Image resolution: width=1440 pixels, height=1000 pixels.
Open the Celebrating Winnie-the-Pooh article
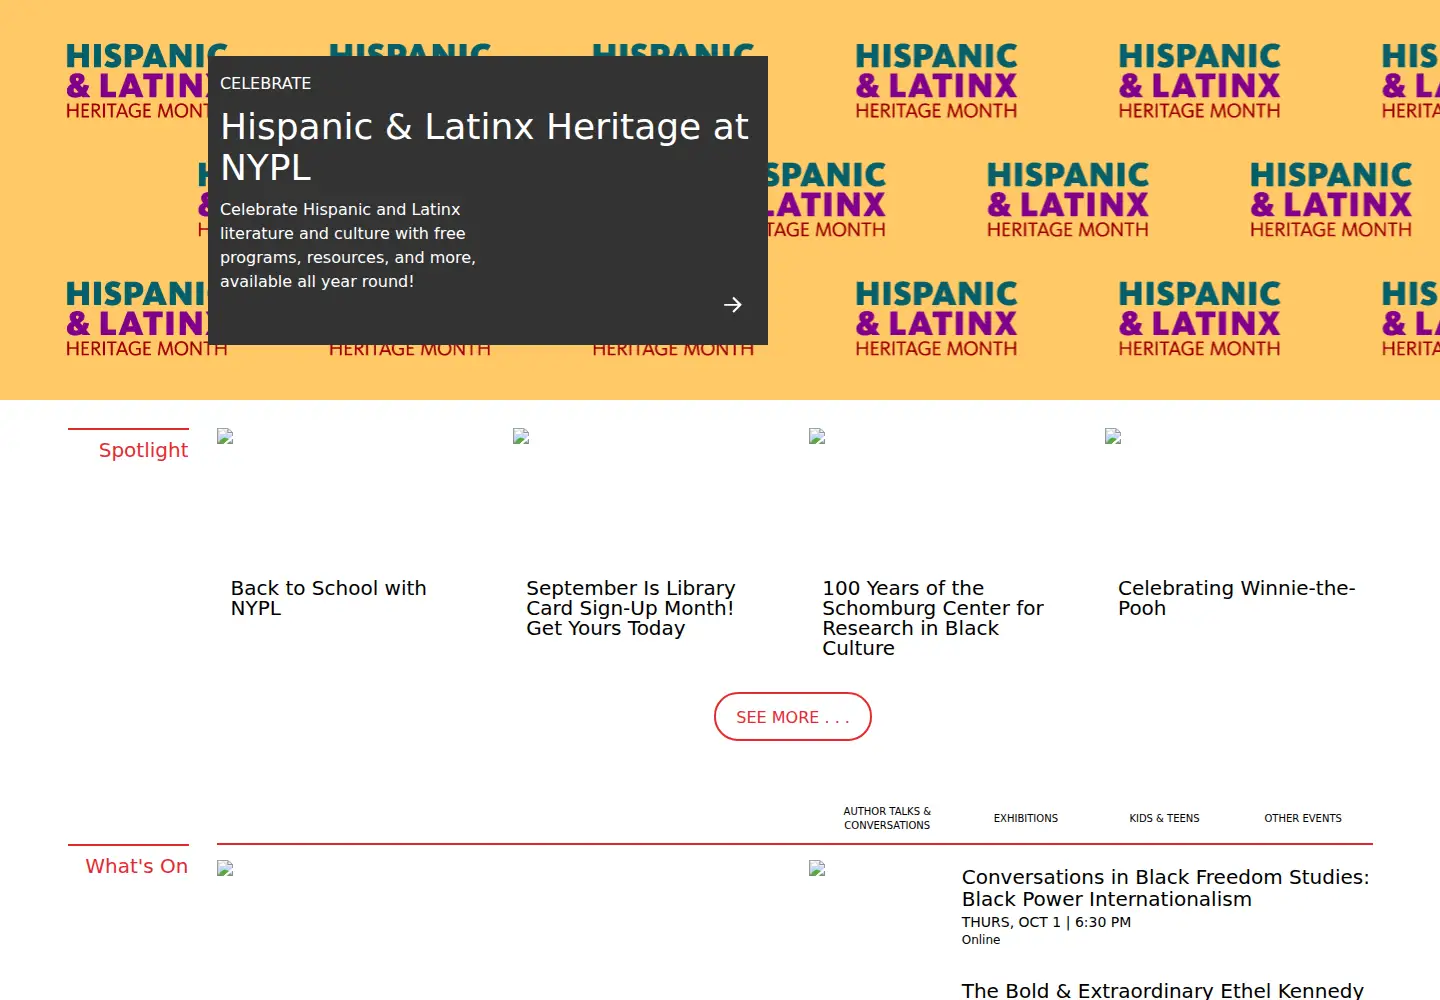1237,598
